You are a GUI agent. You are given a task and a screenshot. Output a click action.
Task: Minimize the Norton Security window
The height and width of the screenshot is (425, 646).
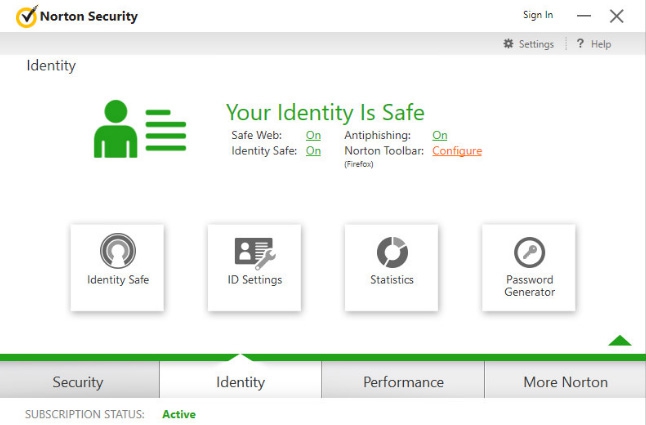pyautogui.click(x=584, y=16)
